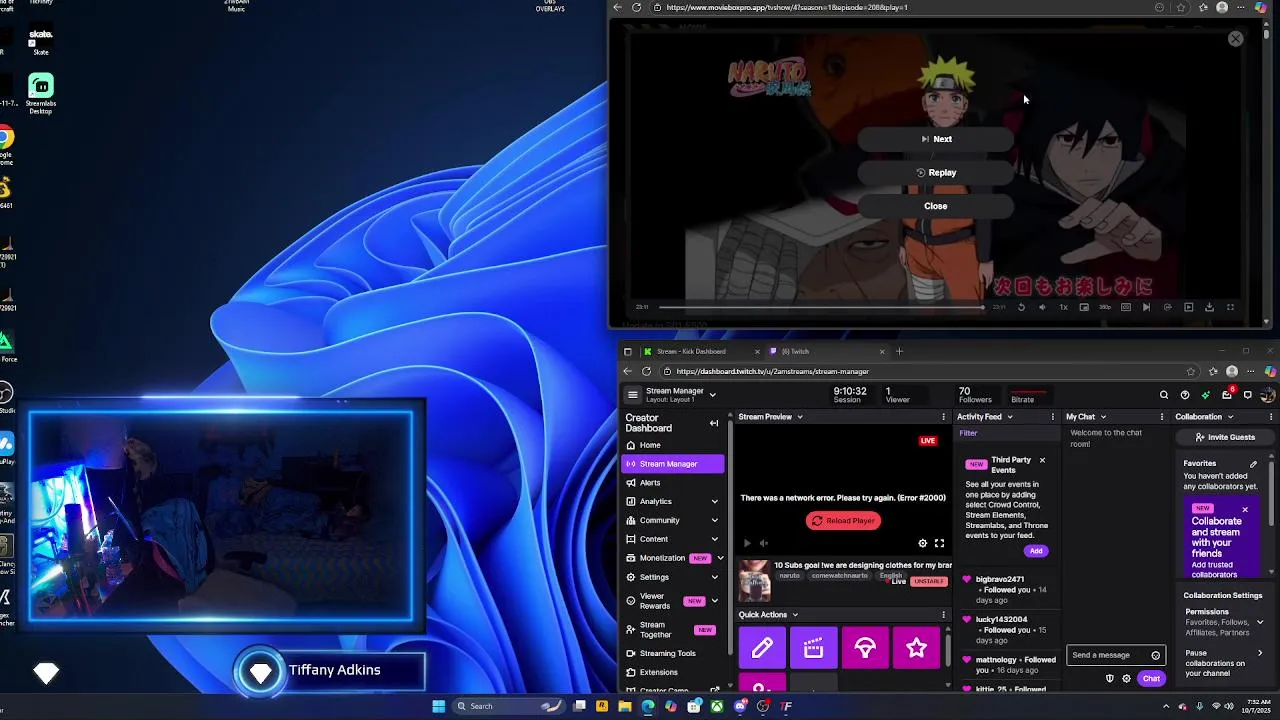The height and width of the screenshot is (720, 1280).
Task: Open emote picker in chat box
Action: [1155, 656]
